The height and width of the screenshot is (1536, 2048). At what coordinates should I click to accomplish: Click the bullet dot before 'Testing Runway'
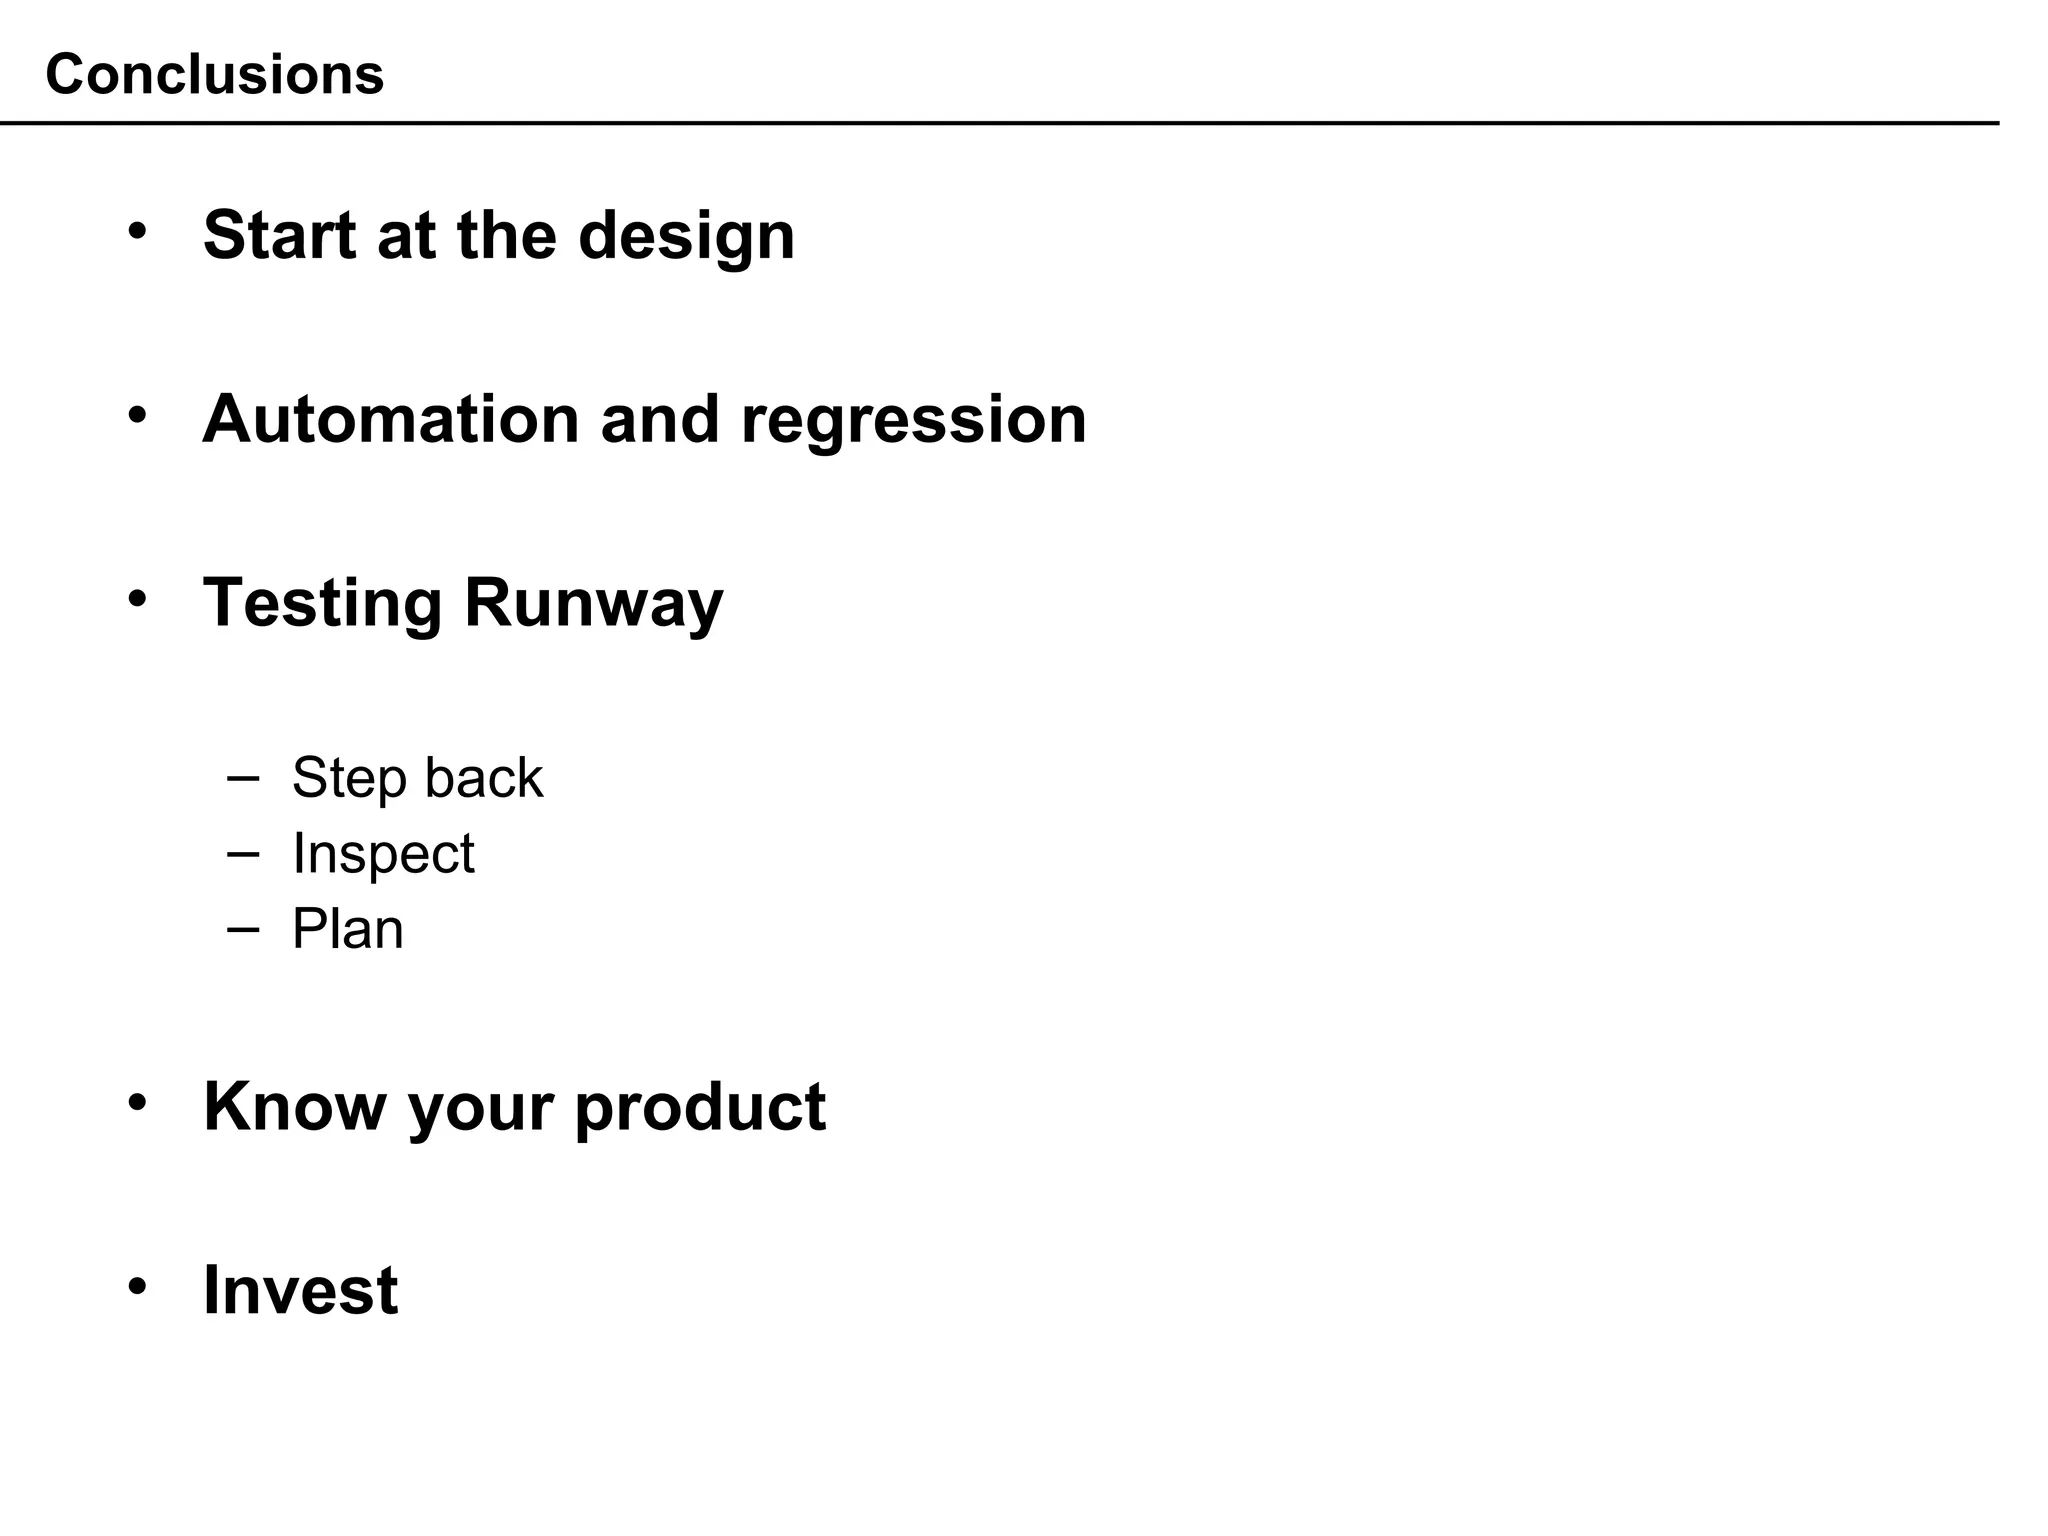point(138,598)
